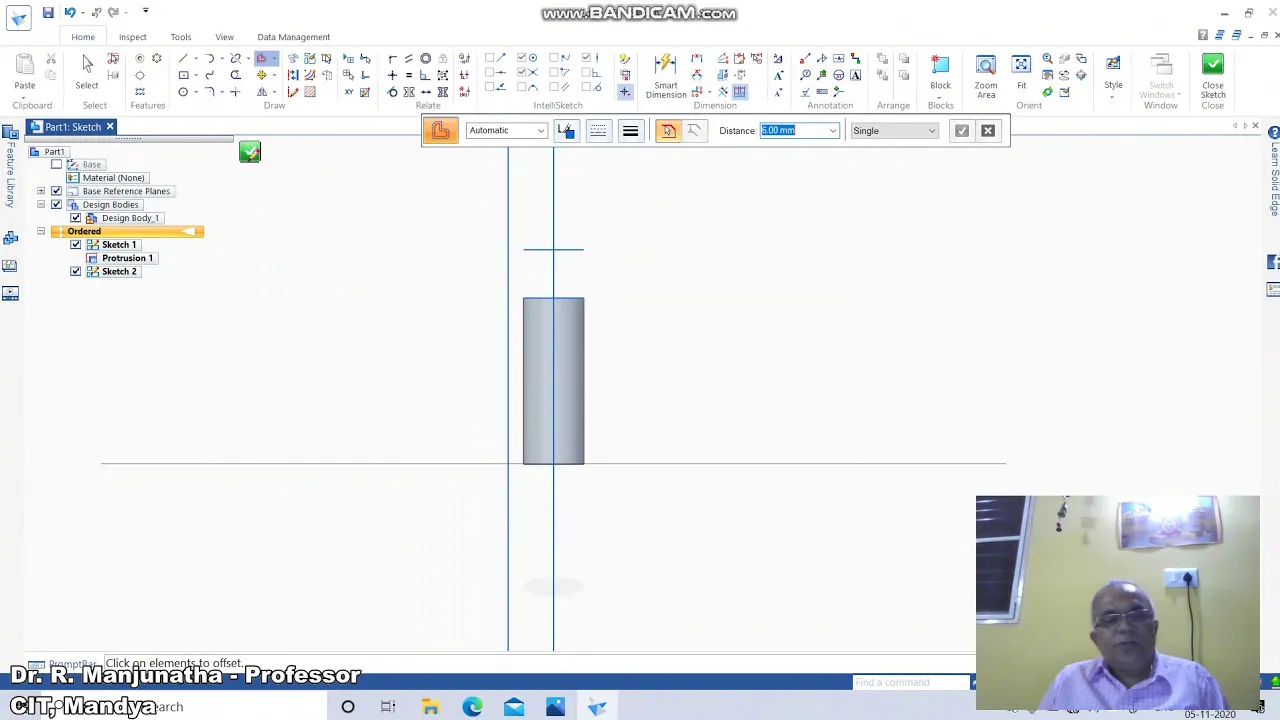The height and width of the screenshot is (720, 1280).
Task: Click the Mirror tool in Draw group
Action: (x=262, y=92)
